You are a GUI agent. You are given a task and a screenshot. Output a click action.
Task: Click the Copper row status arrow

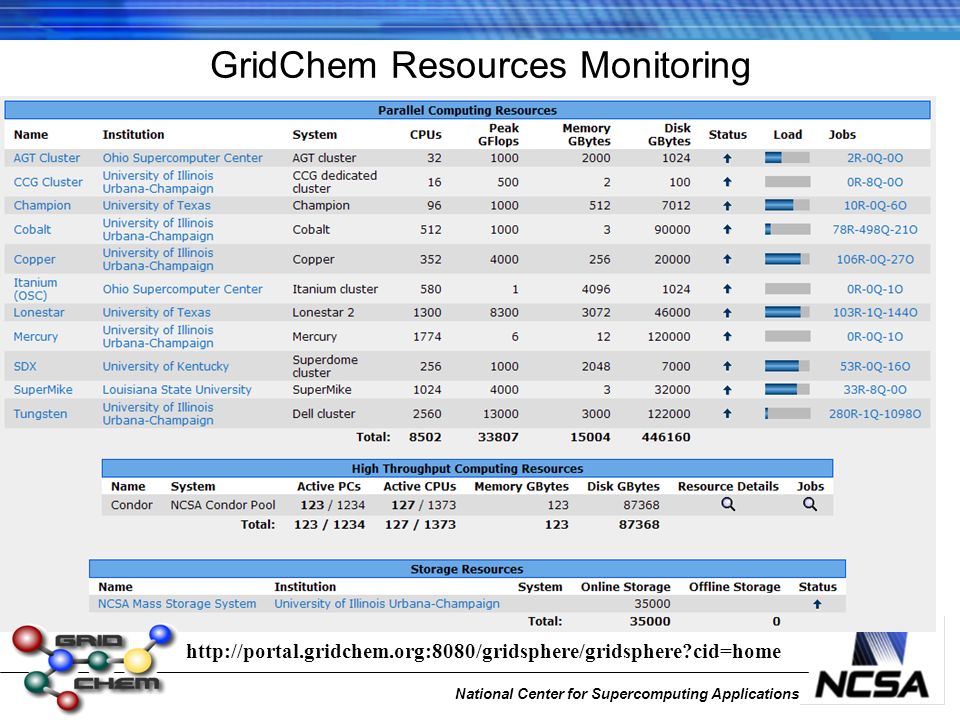727,259
